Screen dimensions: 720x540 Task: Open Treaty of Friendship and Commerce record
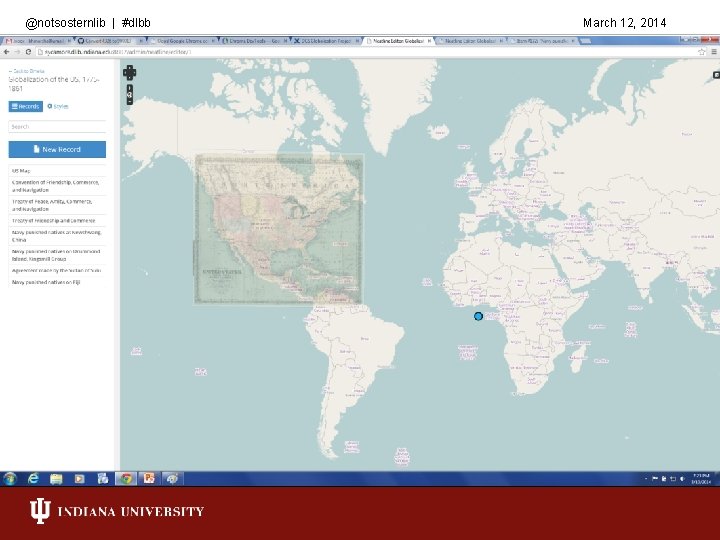(x=57, y=221)
